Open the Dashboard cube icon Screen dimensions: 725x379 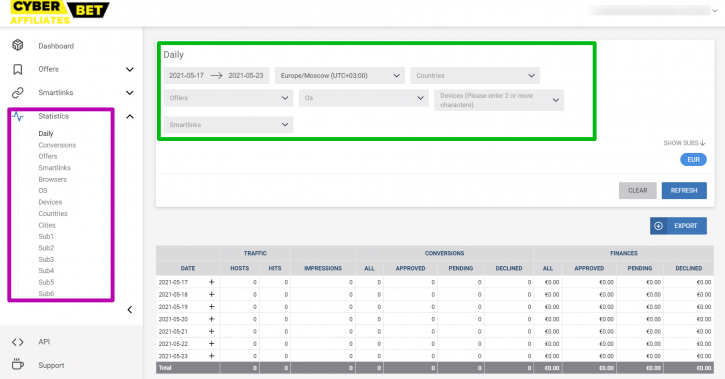coord(18,45)
